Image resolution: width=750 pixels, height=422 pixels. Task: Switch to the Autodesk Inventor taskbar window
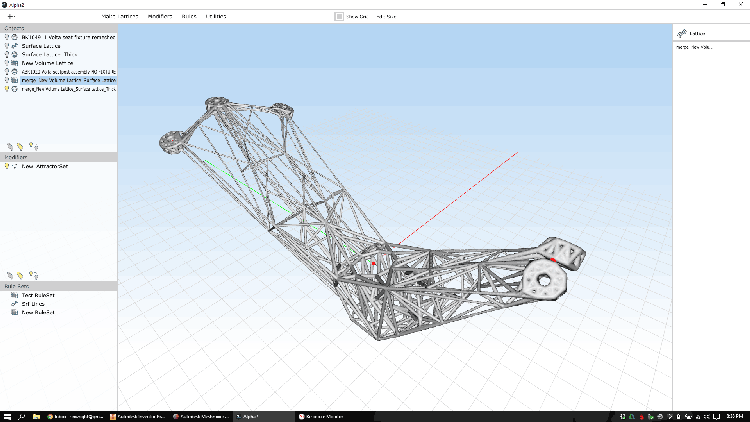[138, 417]
